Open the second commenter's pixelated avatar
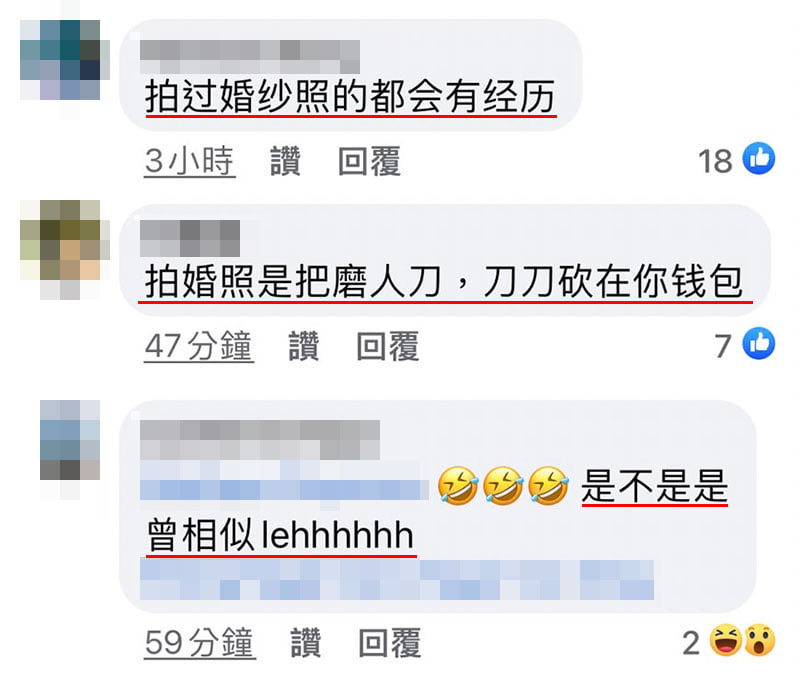Viewport: 800px width, 674px height. coord(65,249)
